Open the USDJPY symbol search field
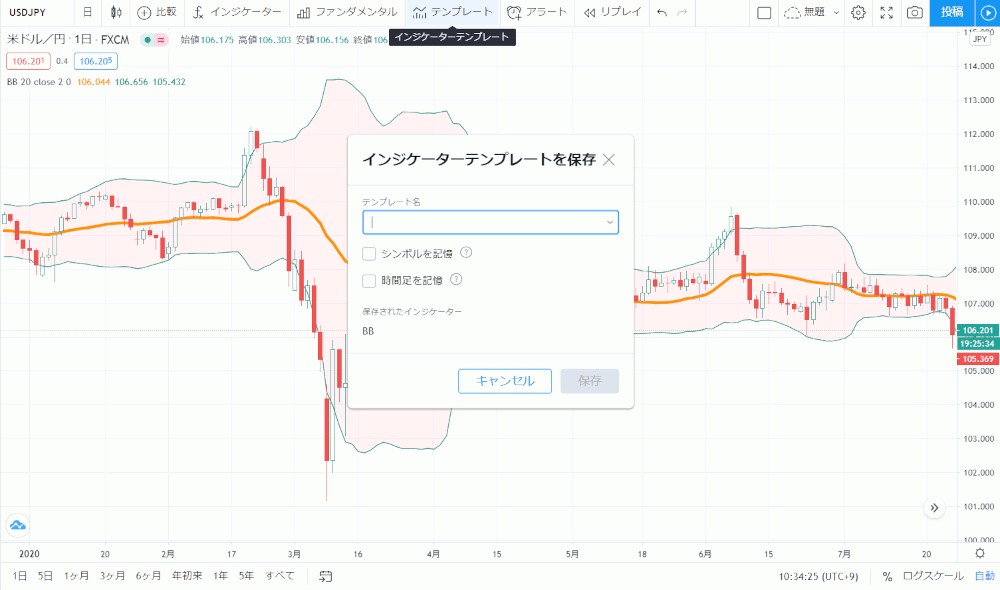This screenshot has width=1000, height=590. point(27,12)
